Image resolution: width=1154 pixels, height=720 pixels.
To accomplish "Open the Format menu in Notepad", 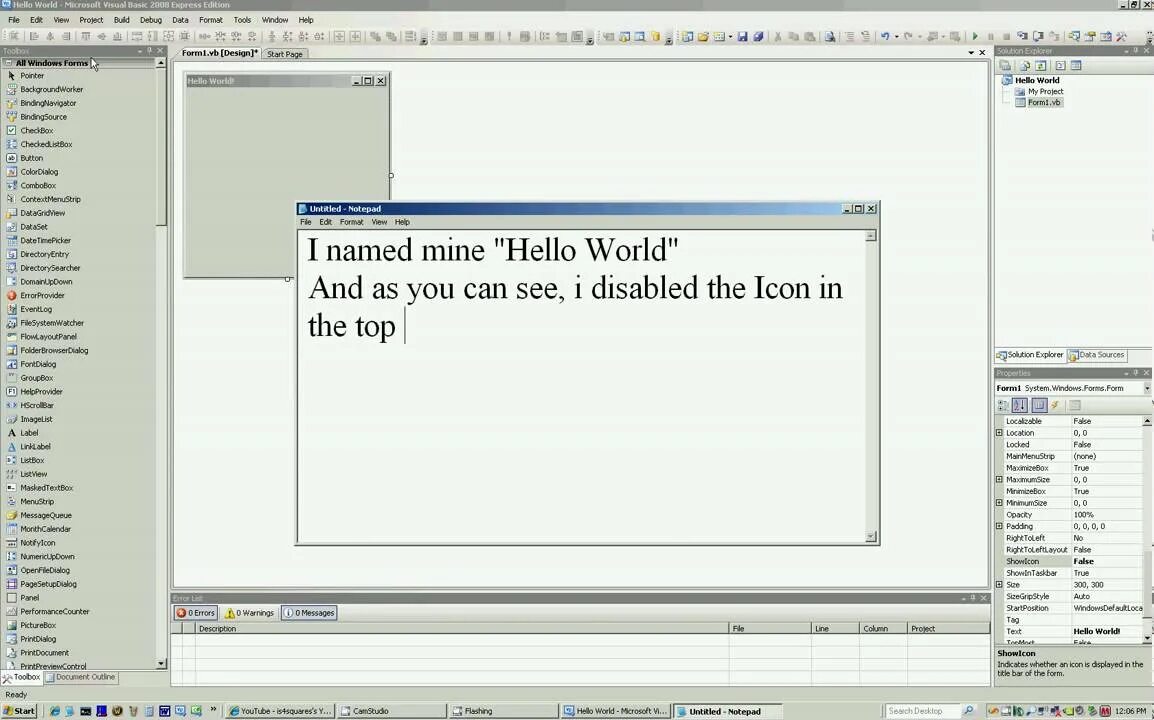I will pos(352,222).
